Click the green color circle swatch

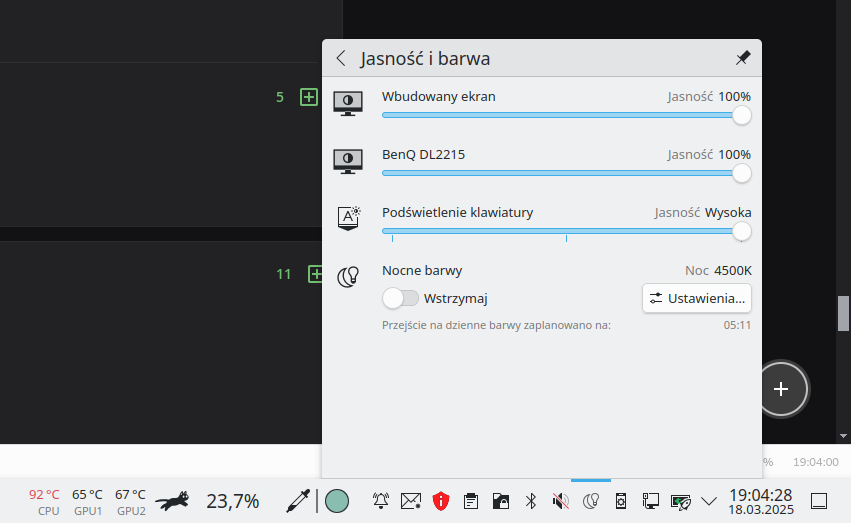[336, 501]
